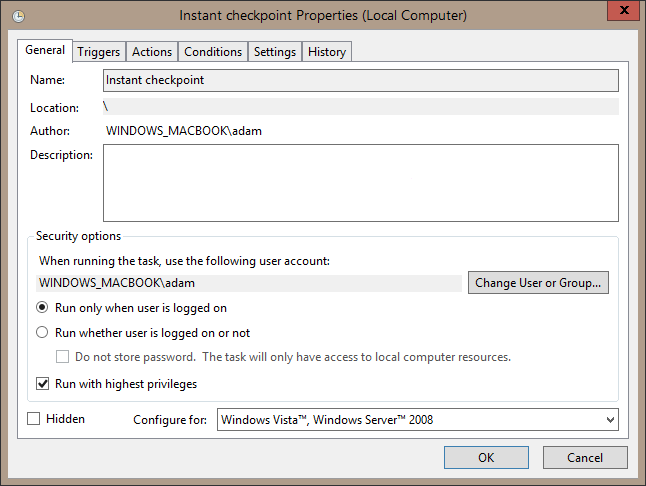Open the Triggers tab
The image size is (646, 486).
pyautogui.click(x=99, y=52)
